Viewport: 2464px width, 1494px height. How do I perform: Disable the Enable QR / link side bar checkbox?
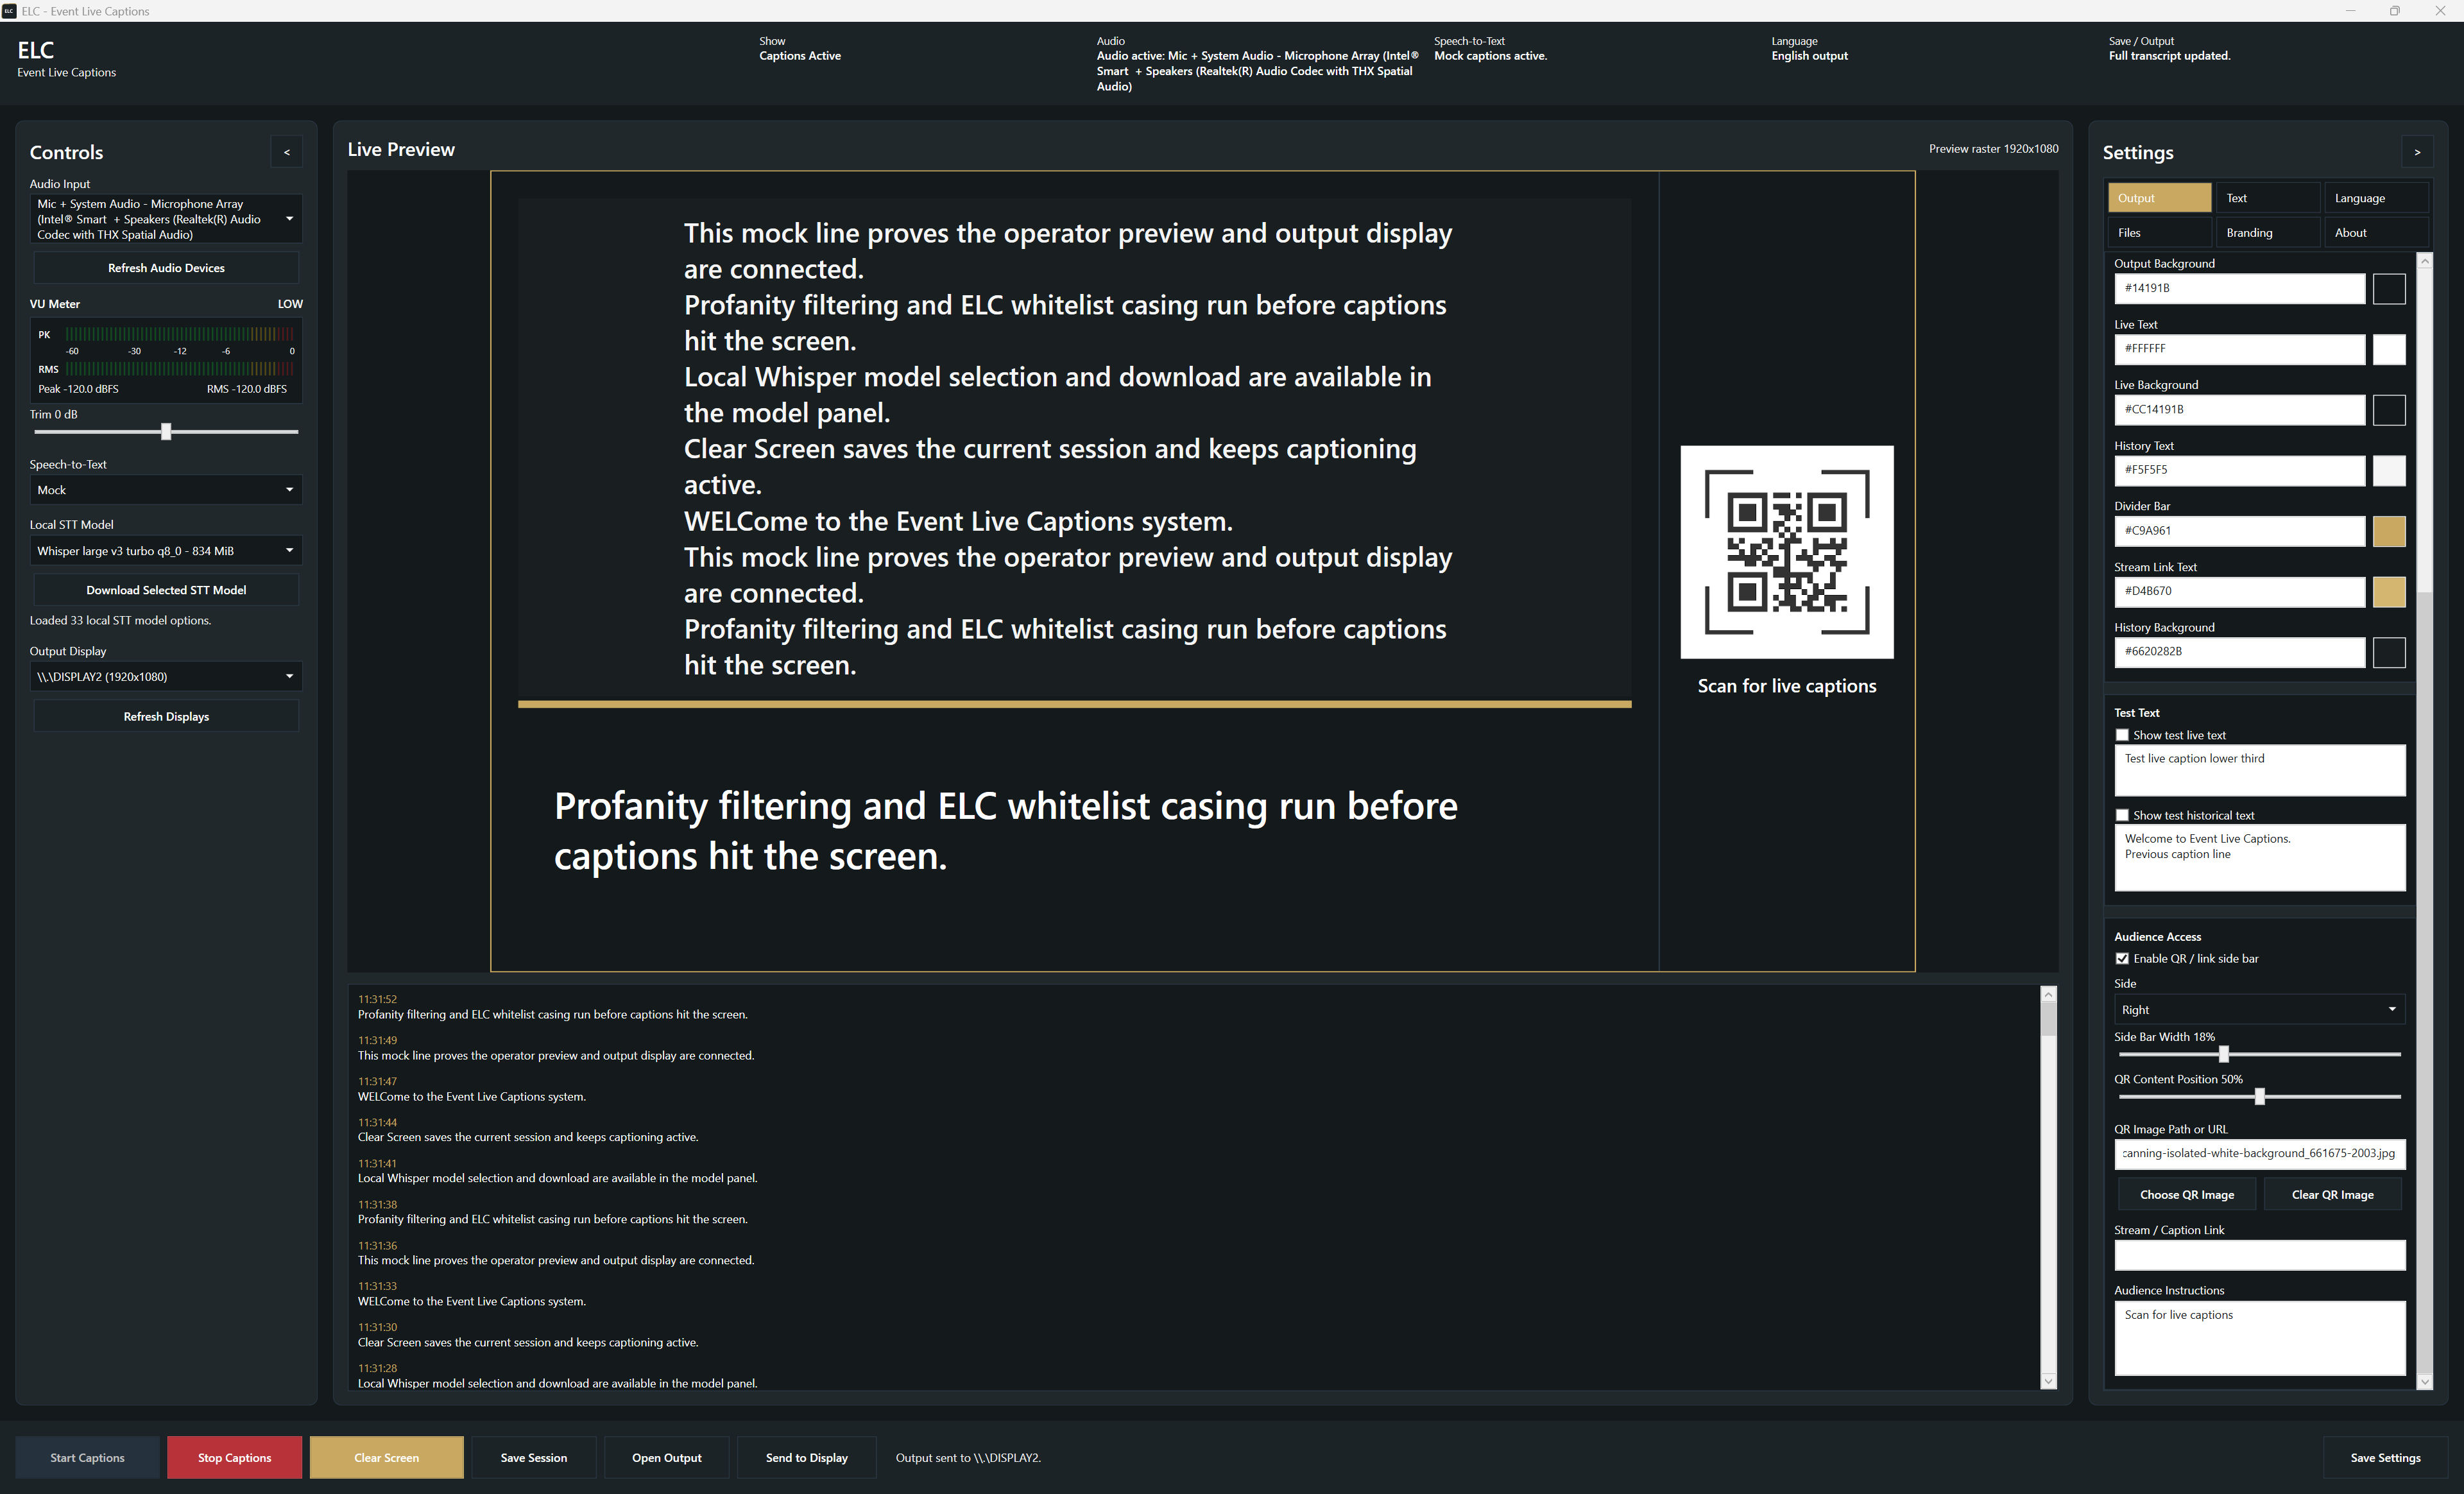pos(2122,959)
